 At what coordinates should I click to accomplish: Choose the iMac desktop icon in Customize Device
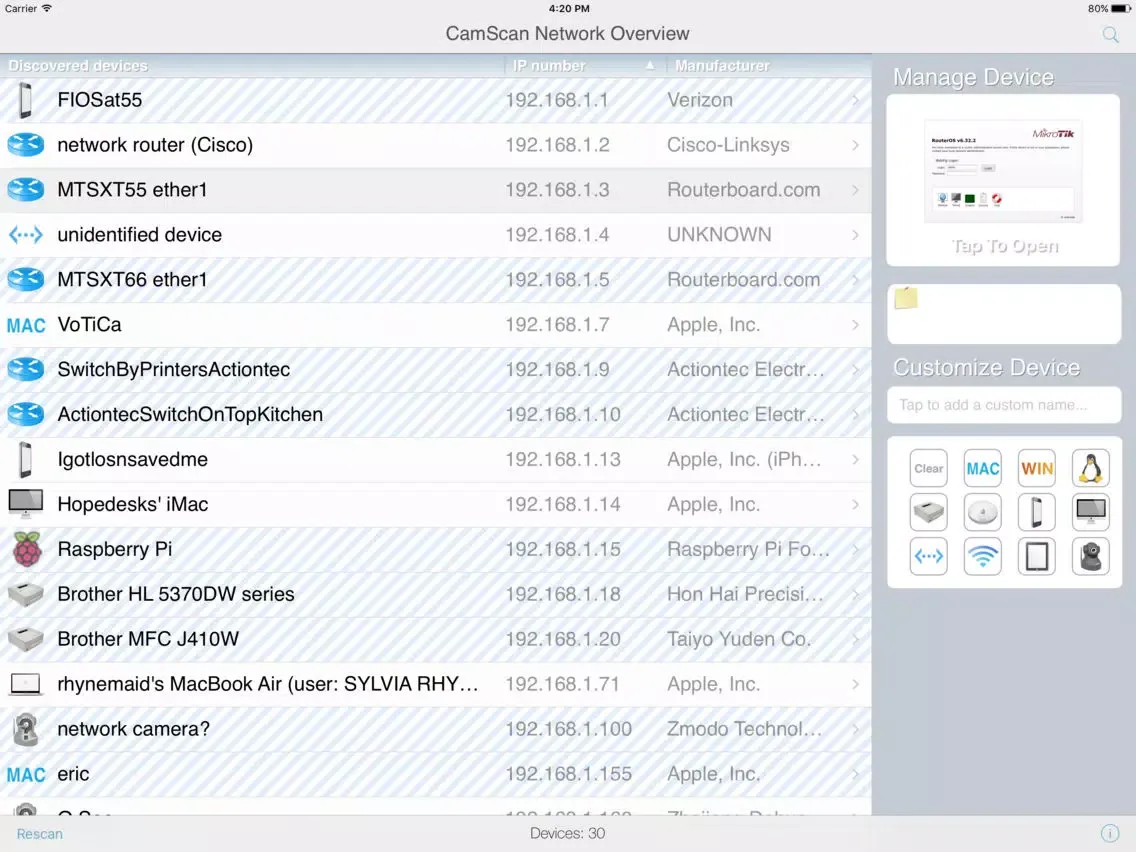click(1090, 512)
